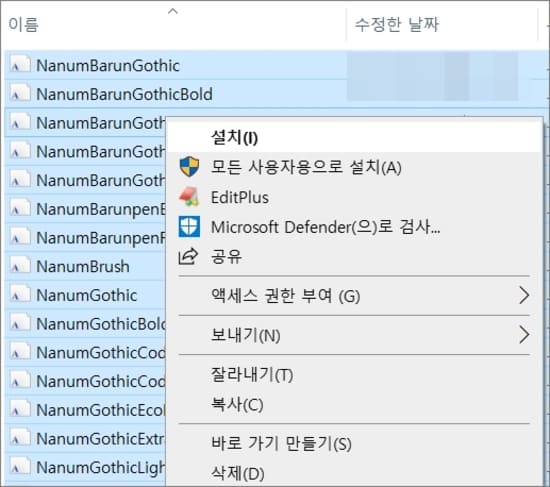Click the NanumGothic font file icon

[x=20, y=295]
